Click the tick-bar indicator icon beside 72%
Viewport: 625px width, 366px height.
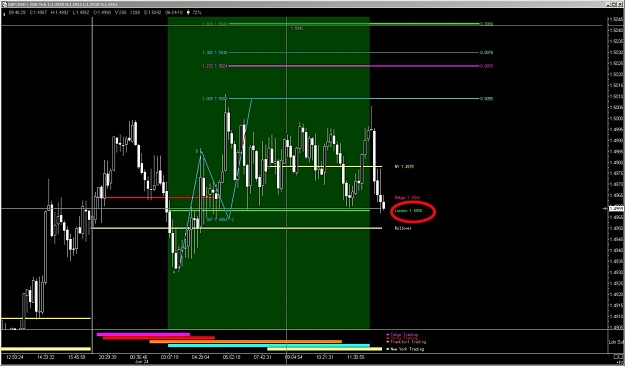[188, 12]
